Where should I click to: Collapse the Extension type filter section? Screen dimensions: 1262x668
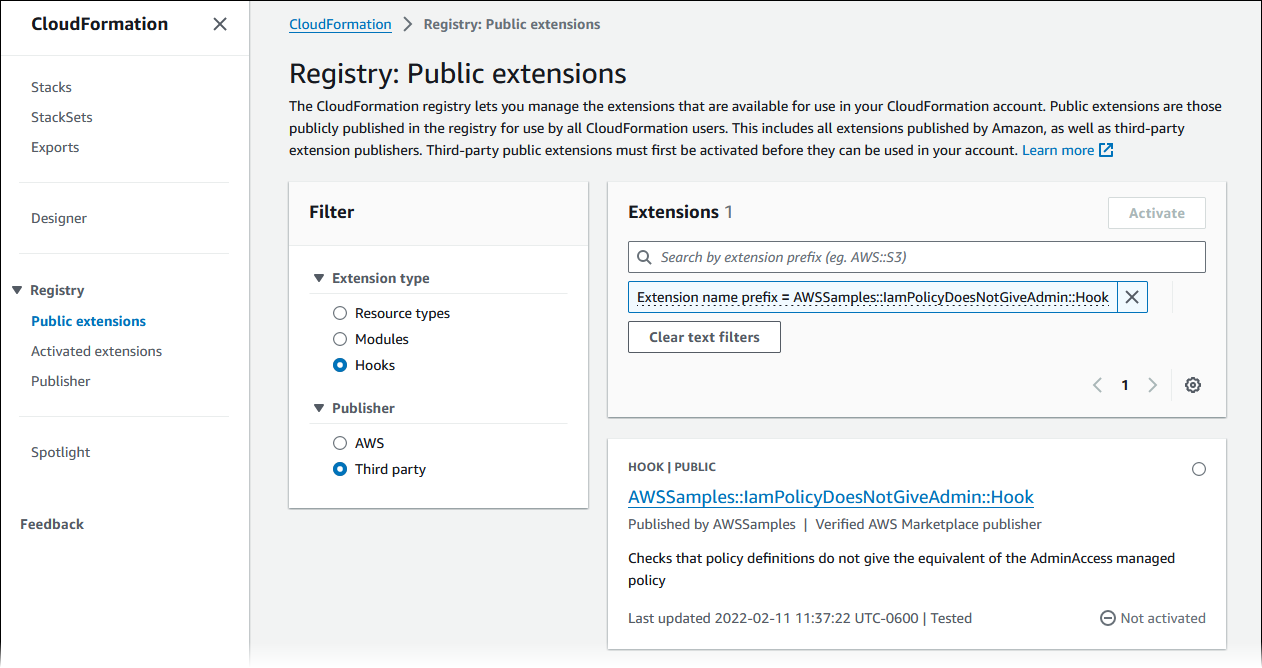(319, 278)
